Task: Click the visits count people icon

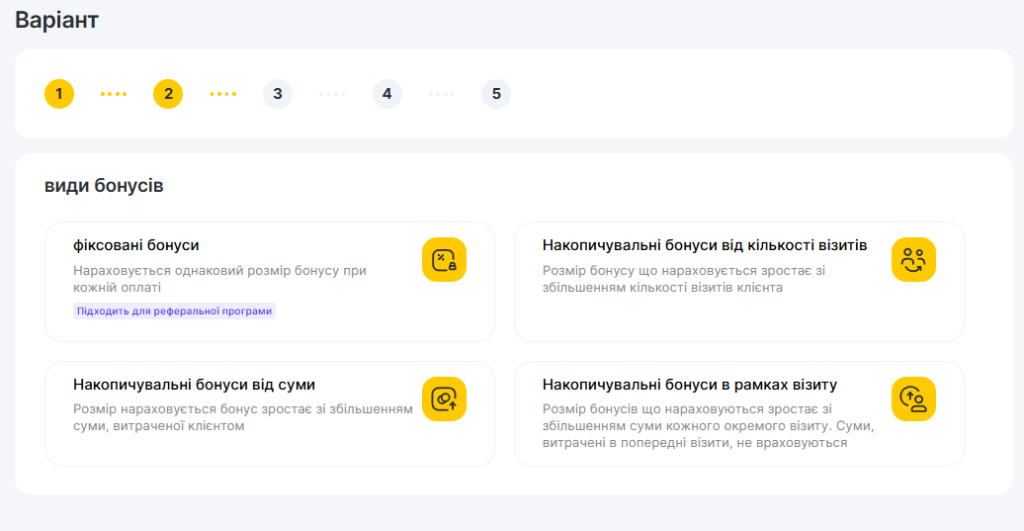Action: [913, 260]
